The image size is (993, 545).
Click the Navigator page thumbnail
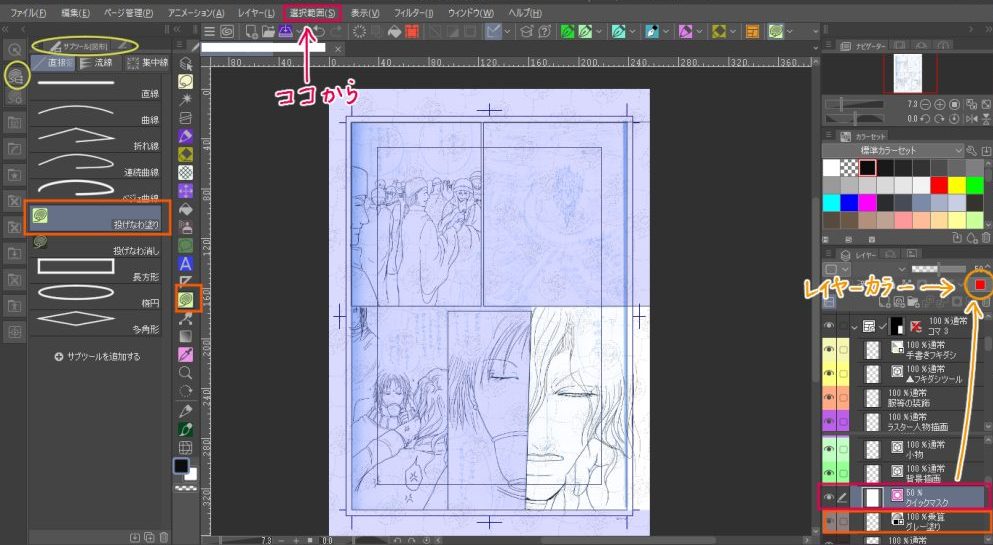click(908, 73)
